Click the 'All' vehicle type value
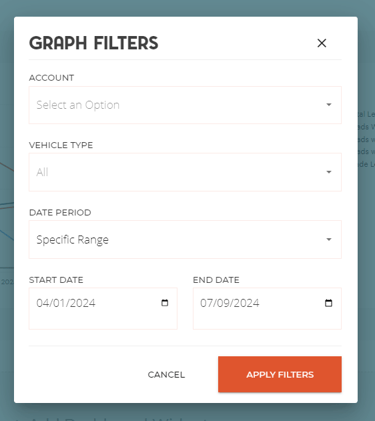The height and width of the screenshot is (421, 375). tap(42, 172)
